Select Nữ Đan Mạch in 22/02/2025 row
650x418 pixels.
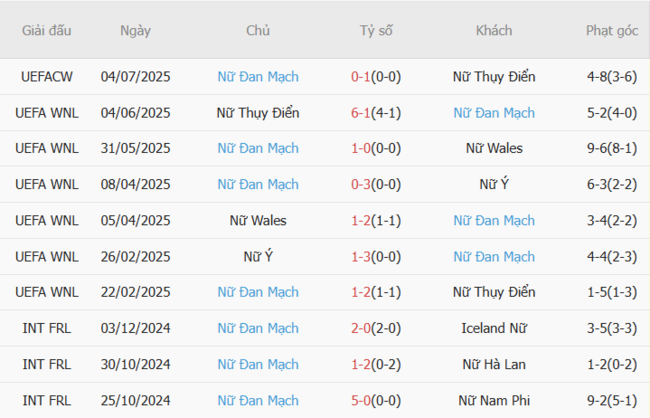(x=258, y=292)
